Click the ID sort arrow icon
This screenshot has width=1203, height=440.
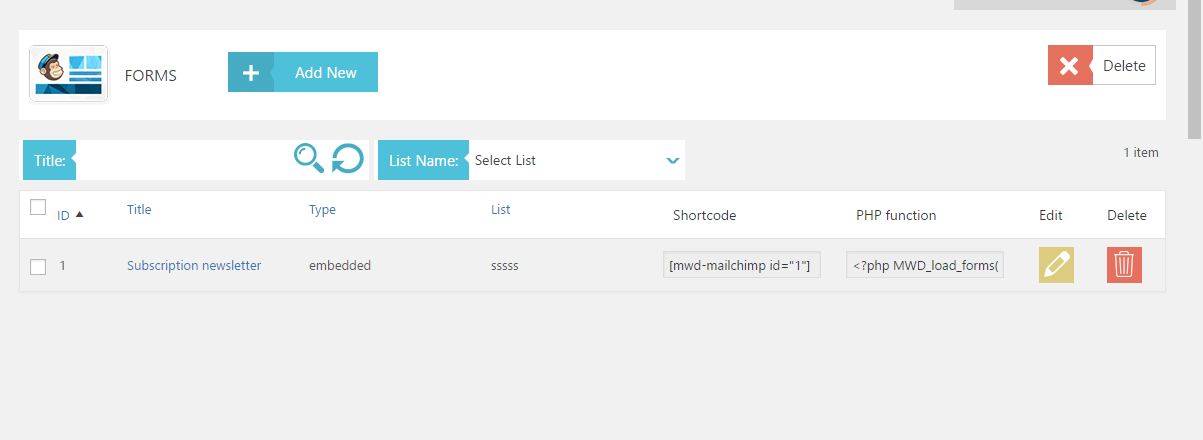(x=80, y=214)
